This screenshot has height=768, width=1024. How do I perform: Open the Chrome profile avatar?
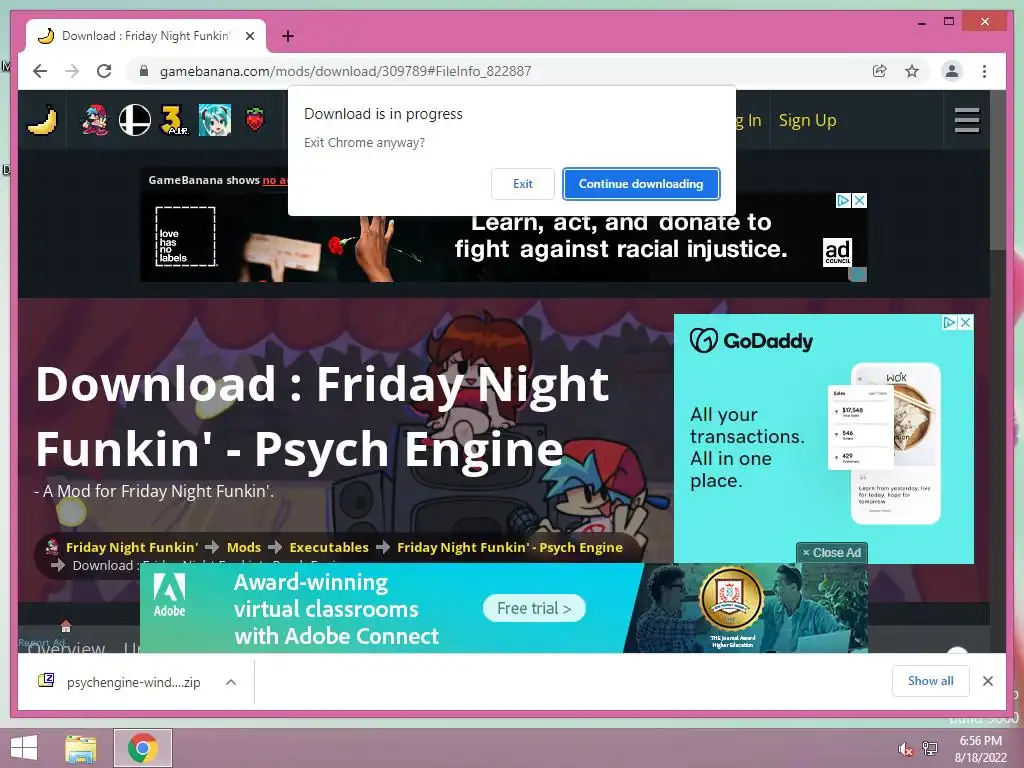pyautogui.click(x=952, y=71)
